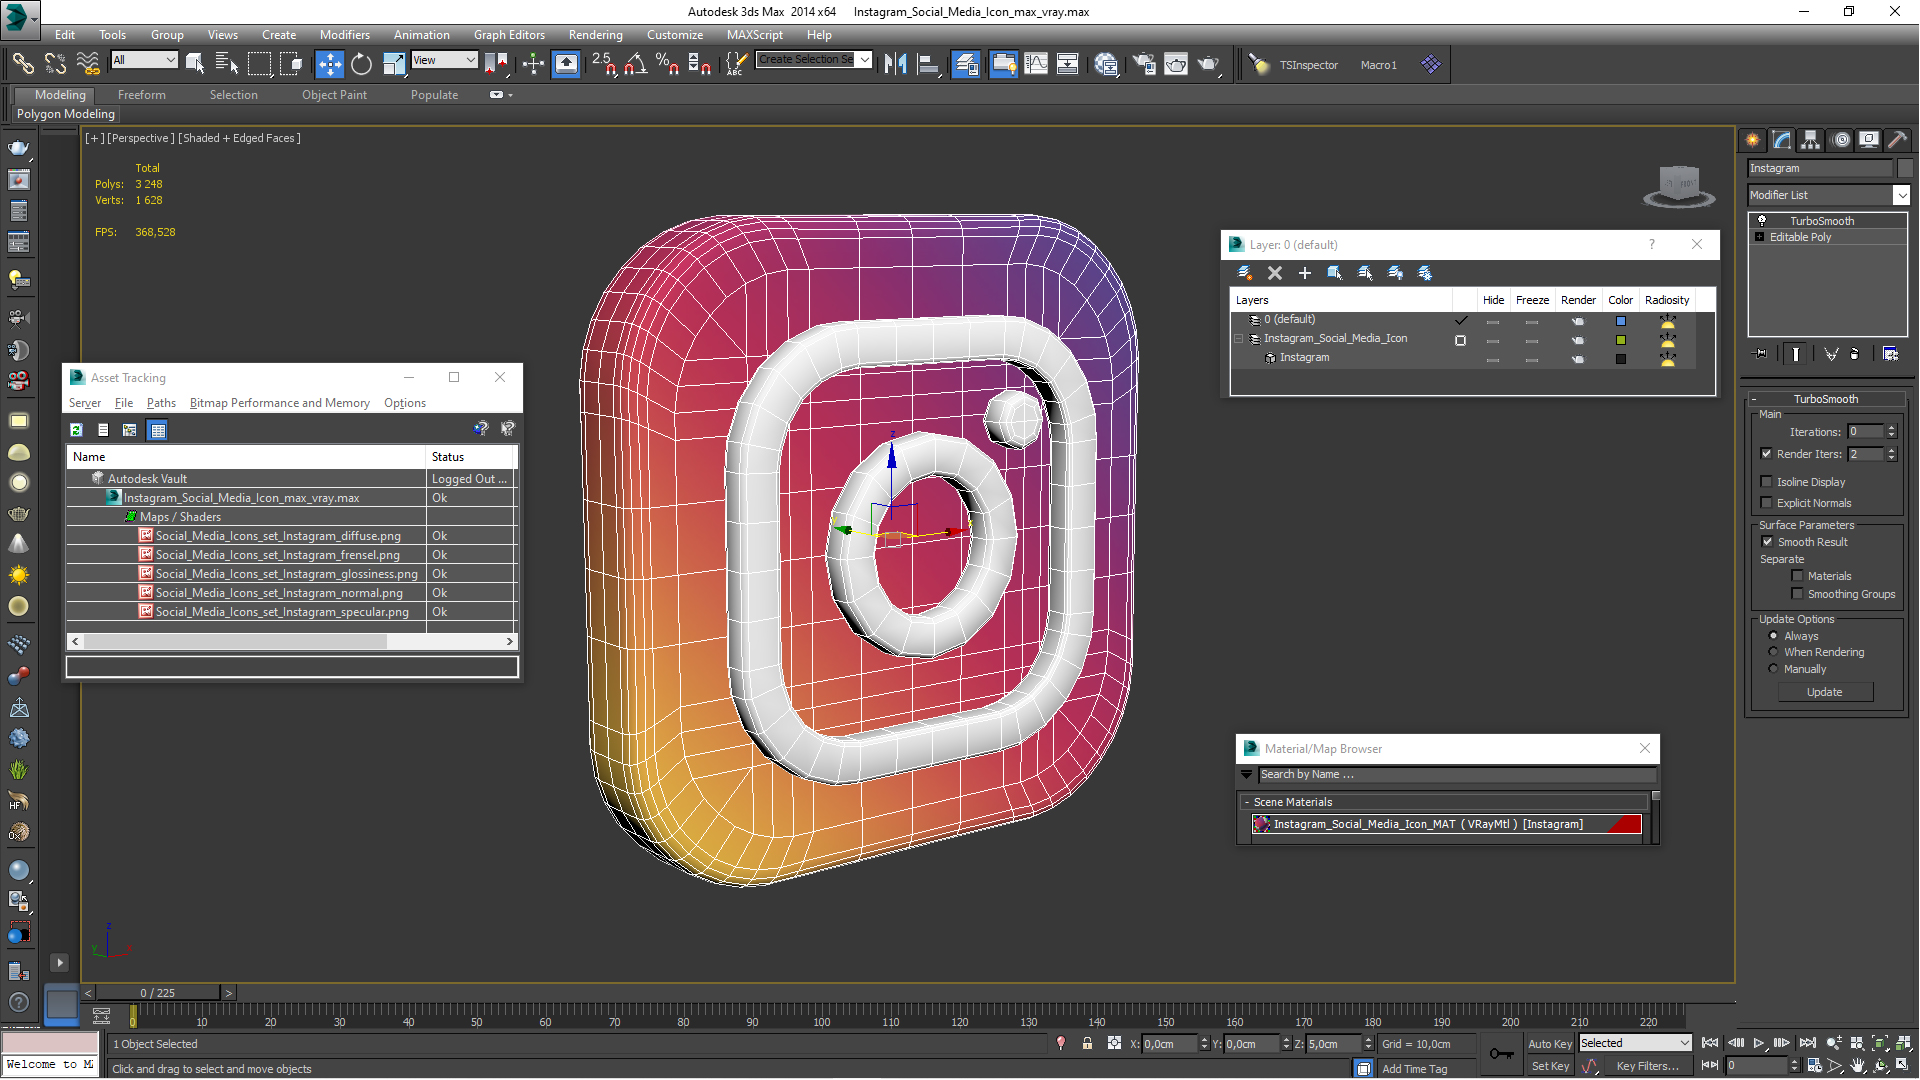Open the Select by Name dialog
This screenshot has width=1920, height=1080.
(x=226, y=64)
